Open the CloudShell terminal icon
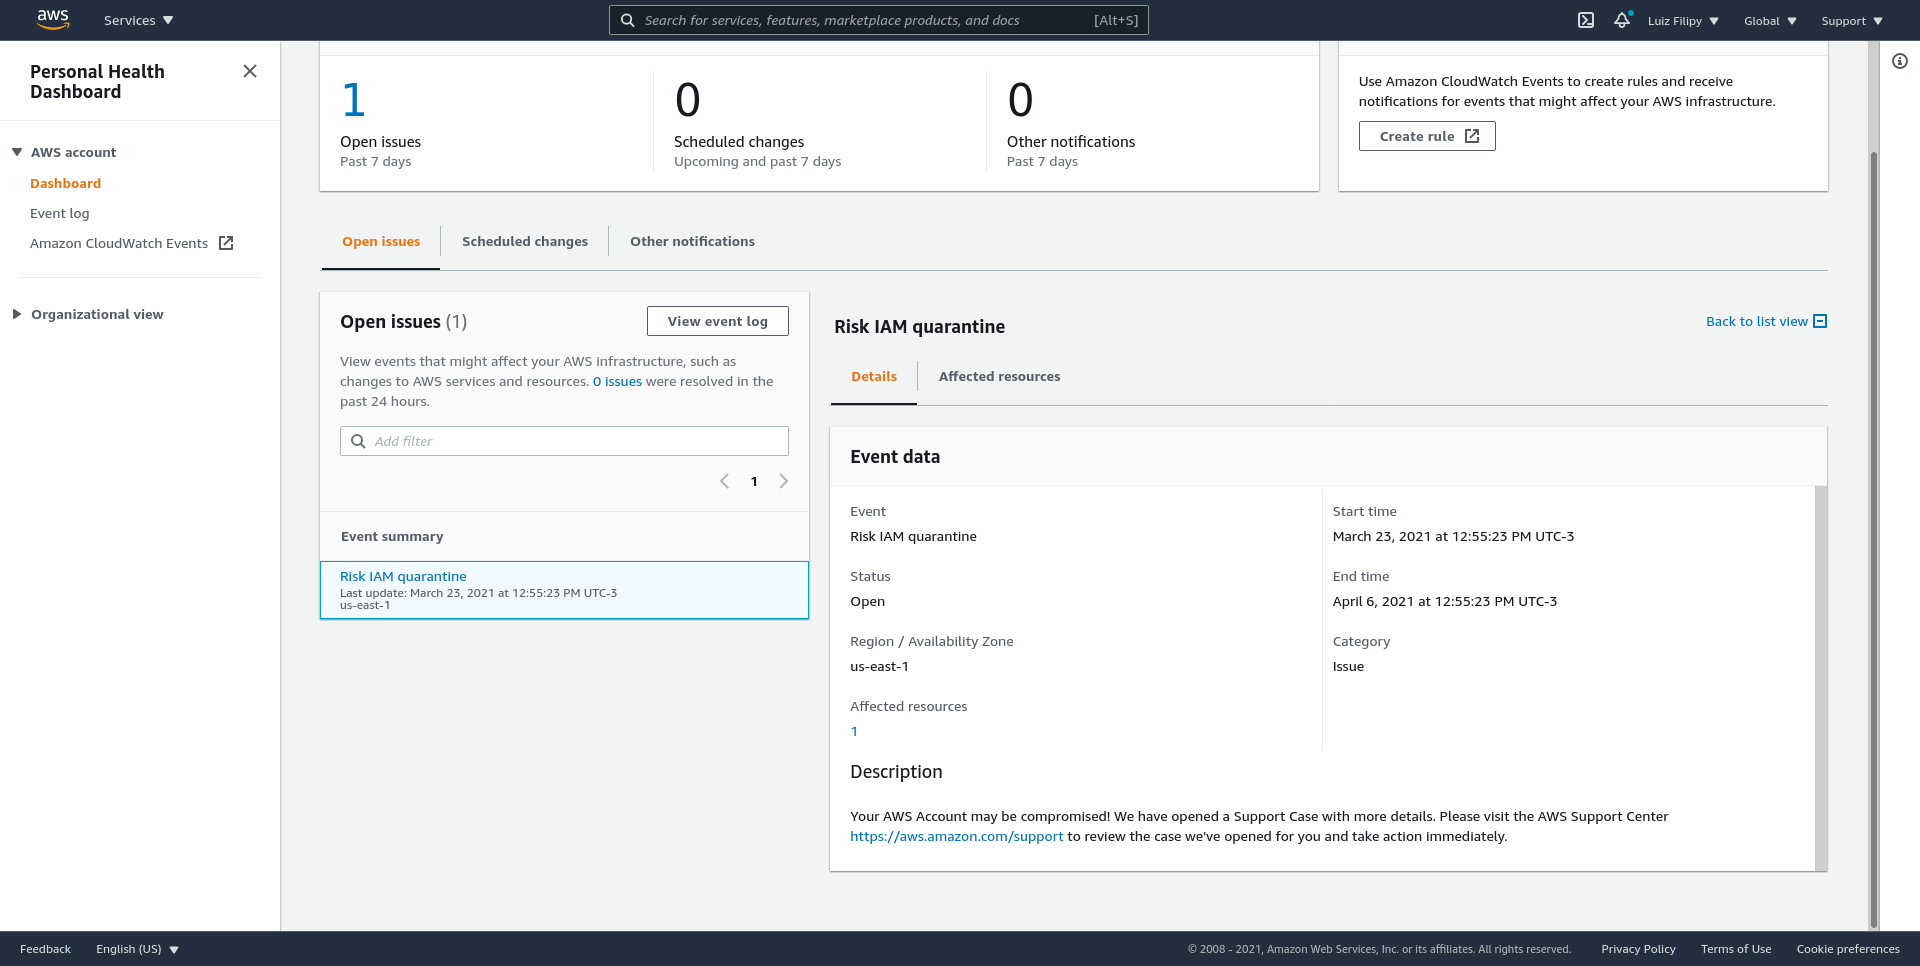The height and width of the screenshot is (966, 1920). pyautogui.click(x=1586, y=20)
